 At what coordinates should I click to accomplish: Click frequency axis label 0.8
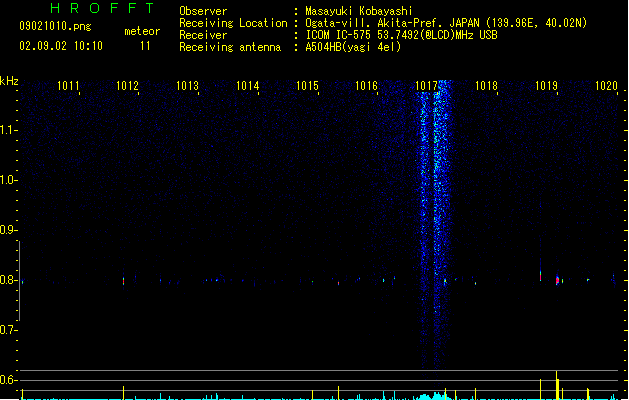pyautogui.click(x=8, y=280)
